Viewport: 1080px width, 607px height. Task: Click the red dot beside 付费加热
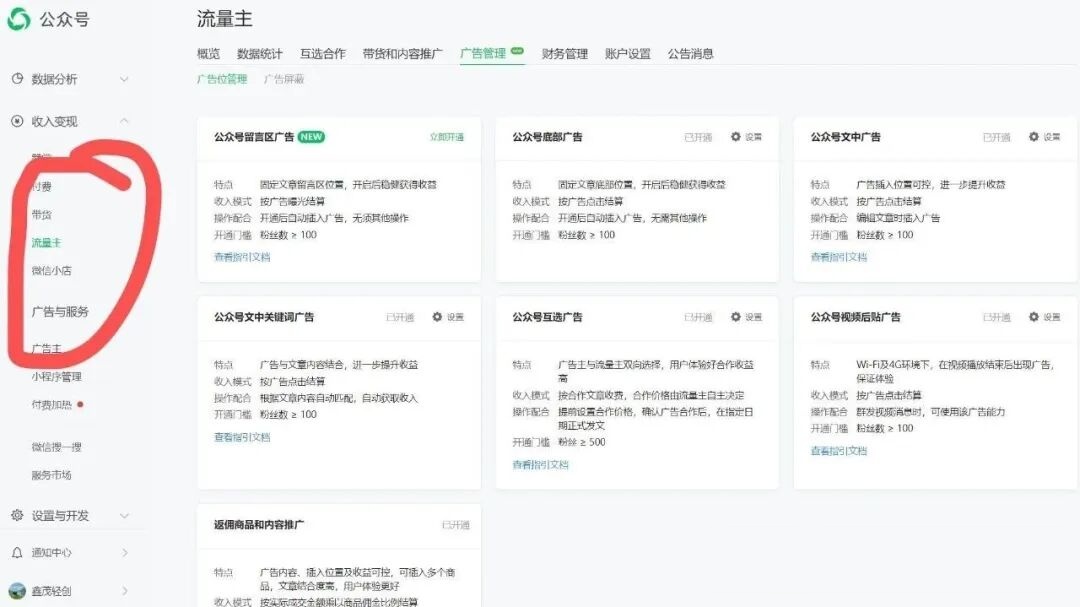[x=81, y=404]
